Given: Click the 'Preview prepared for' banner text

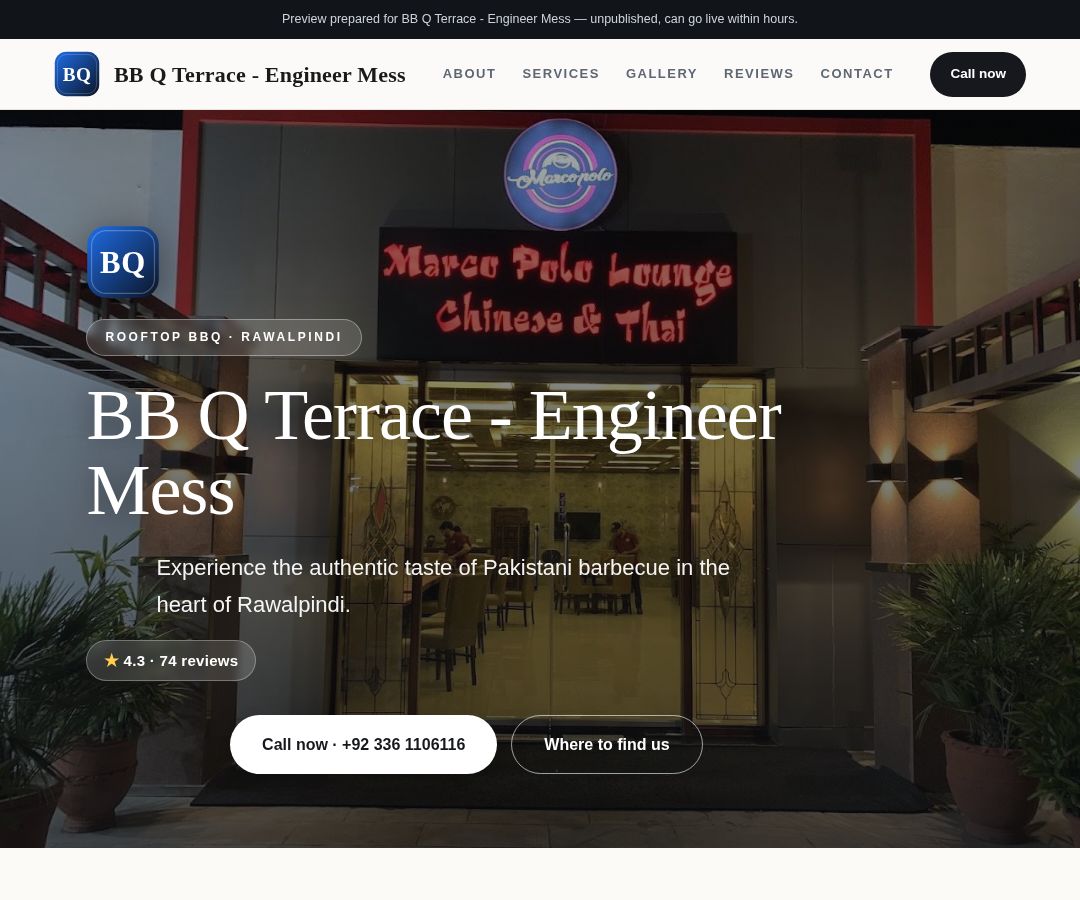Looking at the screenshot, I should click(540, 19).
